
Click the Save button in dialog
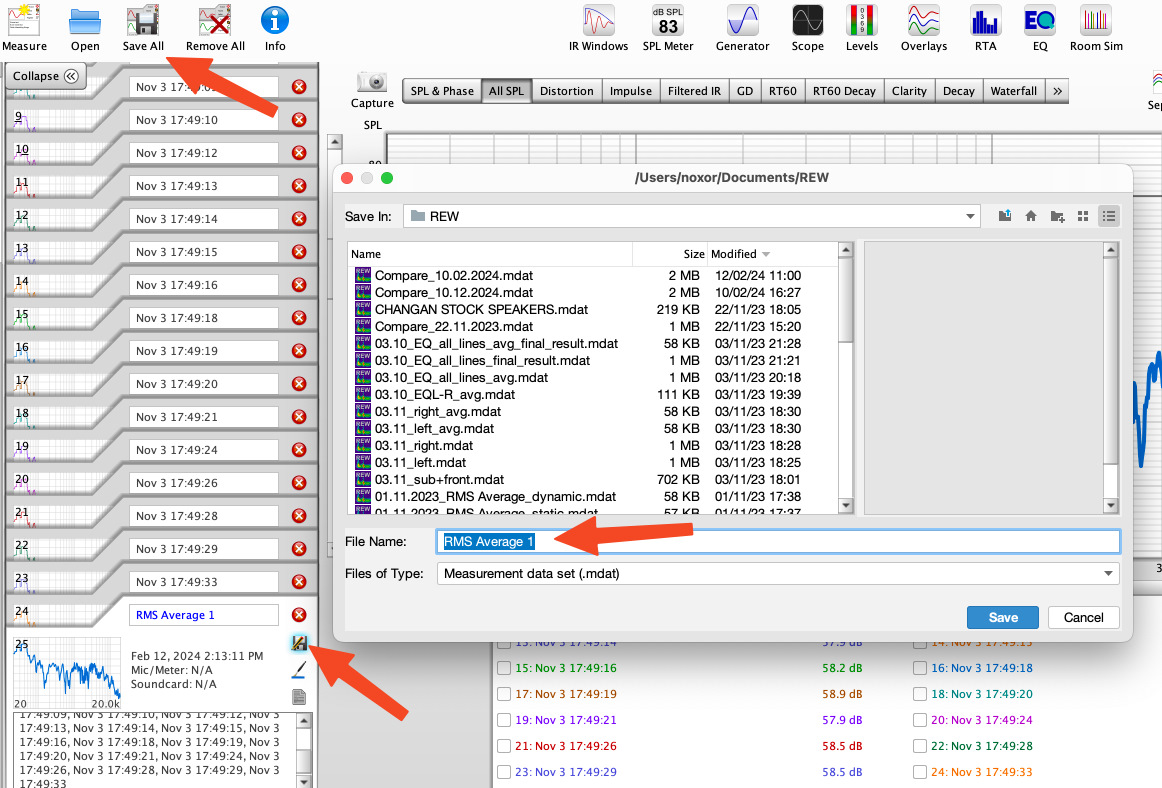[x=1003, y=618]
